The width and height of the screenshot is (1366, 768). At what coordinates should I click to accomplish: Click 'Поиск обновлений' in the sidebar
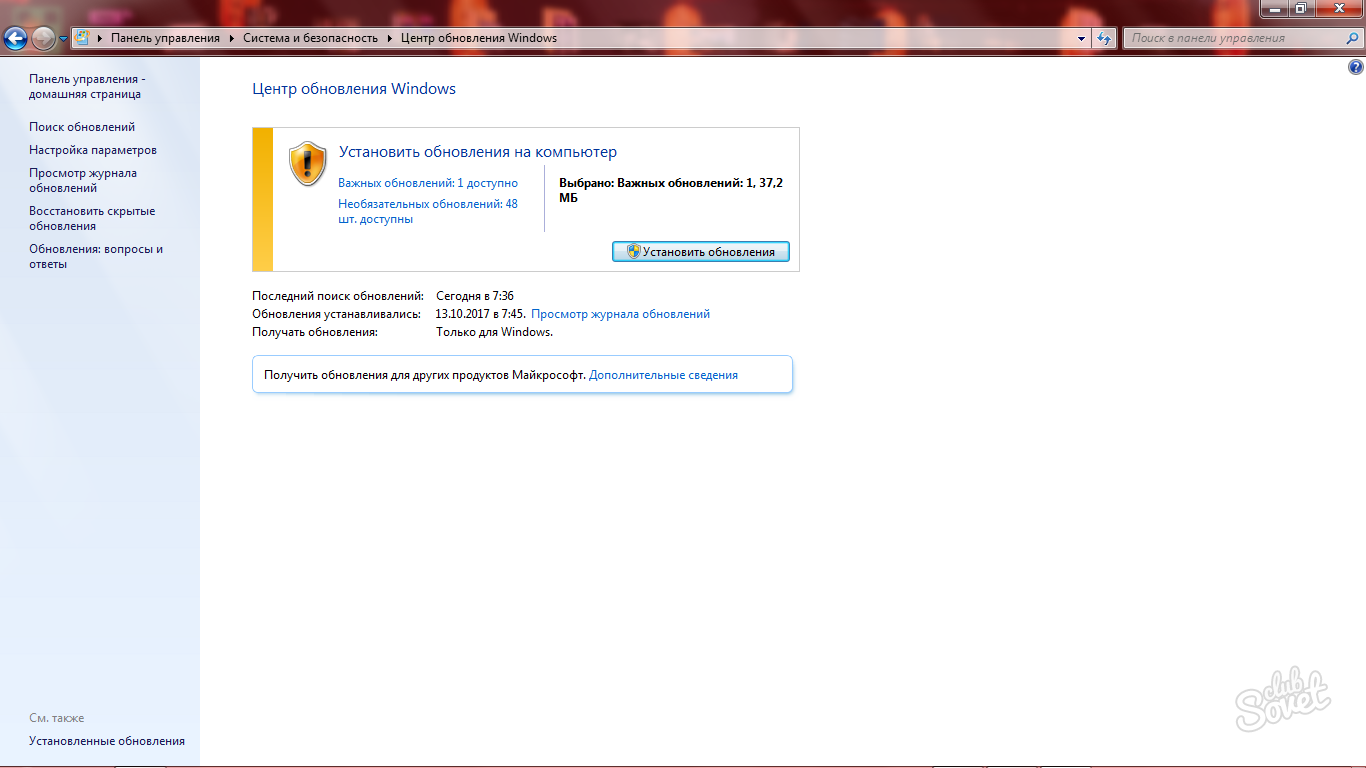(x=82, y=127)
